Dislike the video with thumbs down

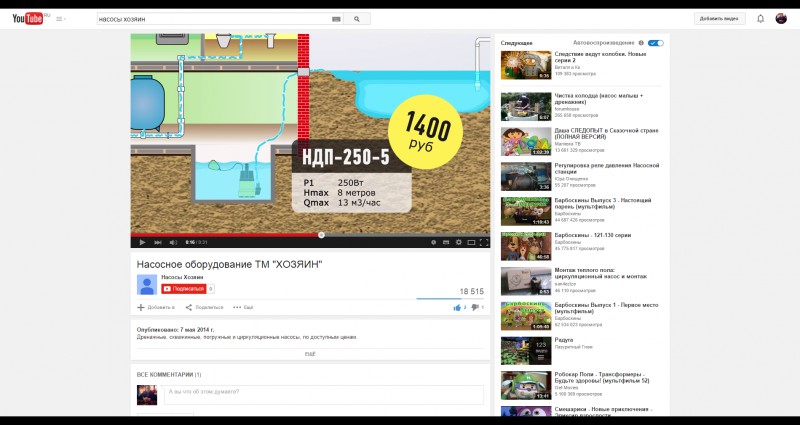coord(475,307)
